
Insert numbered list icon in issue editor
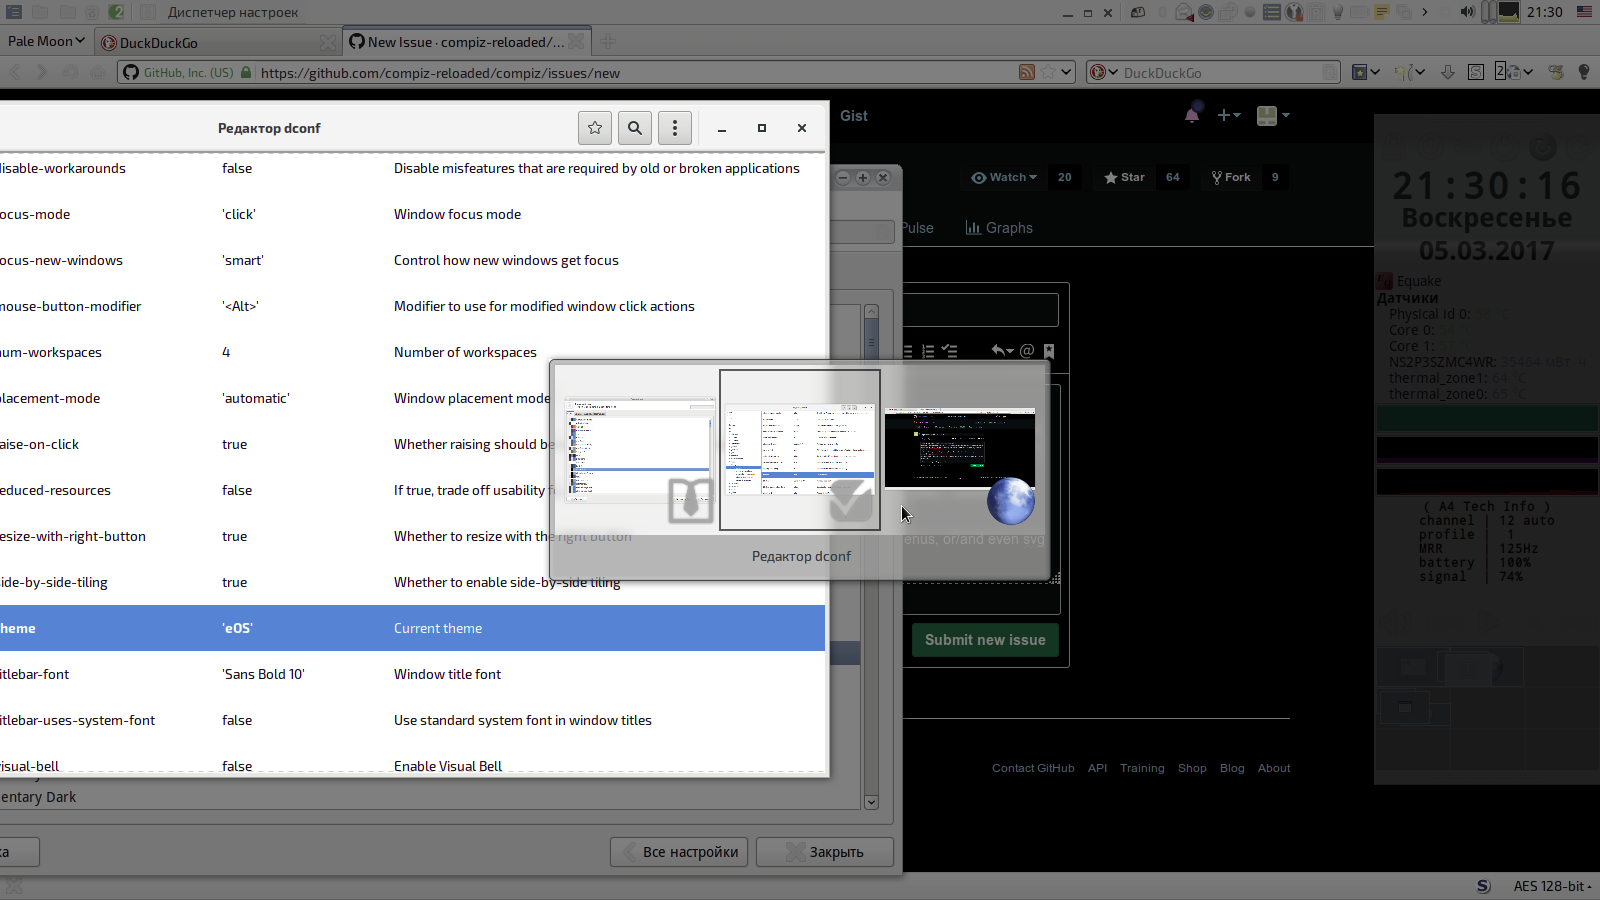coord(928,351)
